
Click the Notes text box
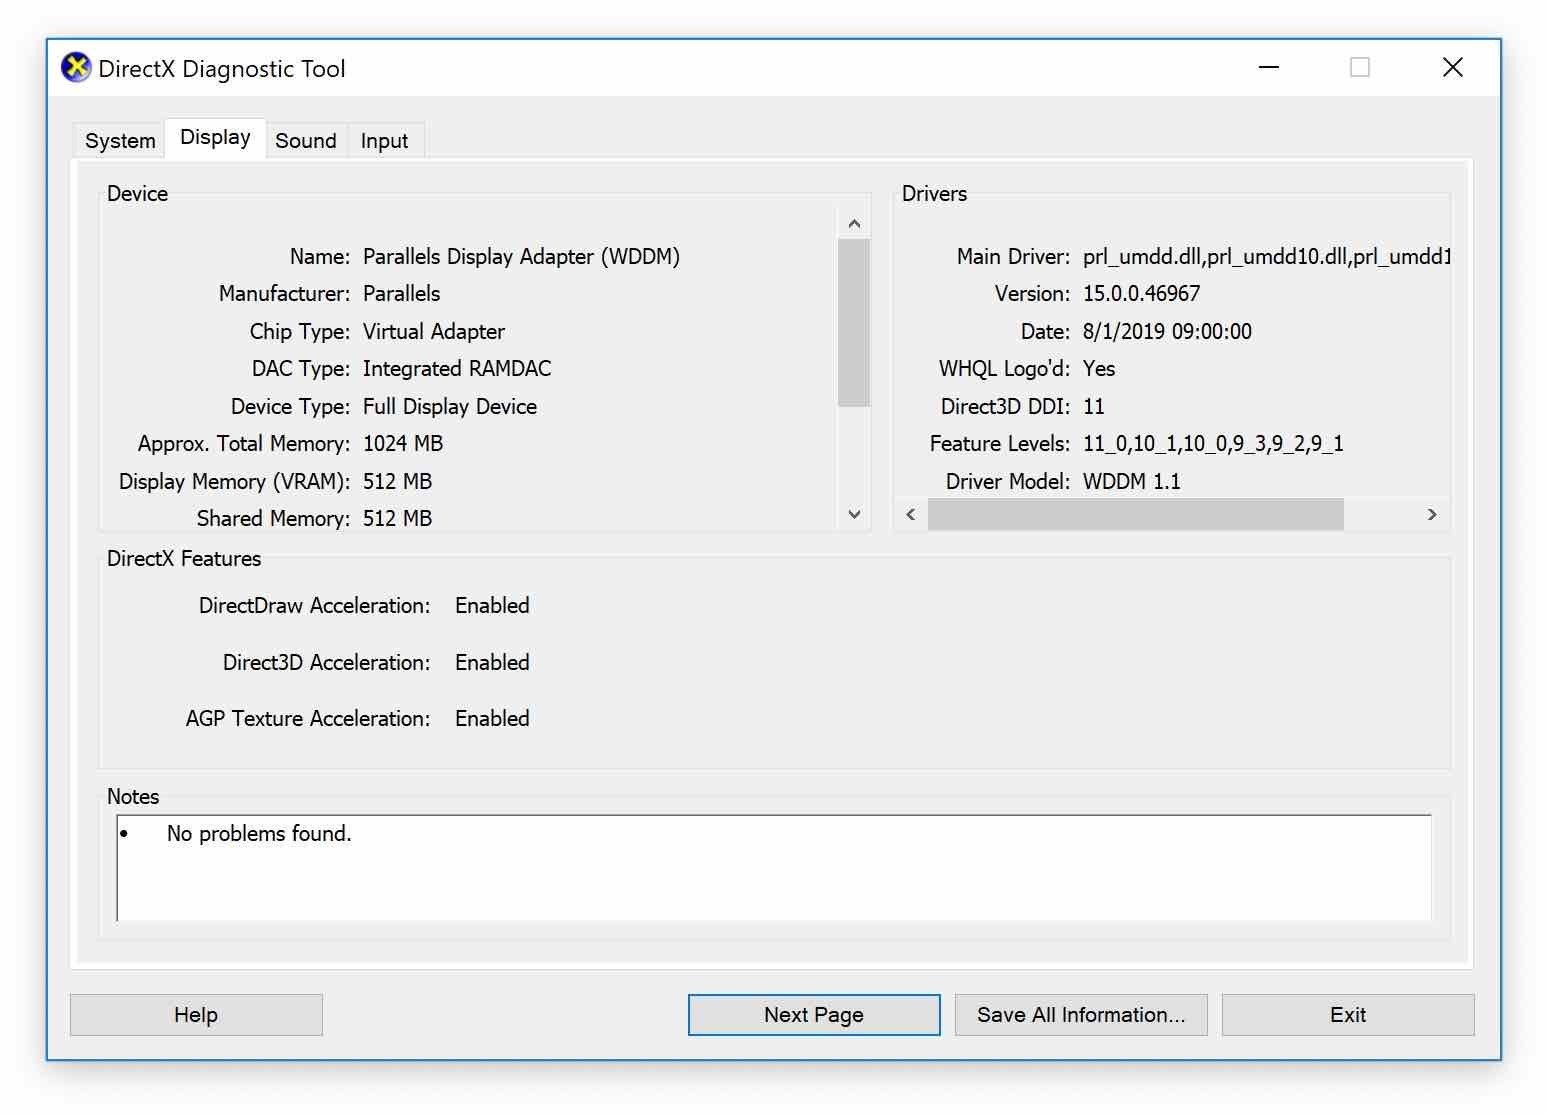774,868
